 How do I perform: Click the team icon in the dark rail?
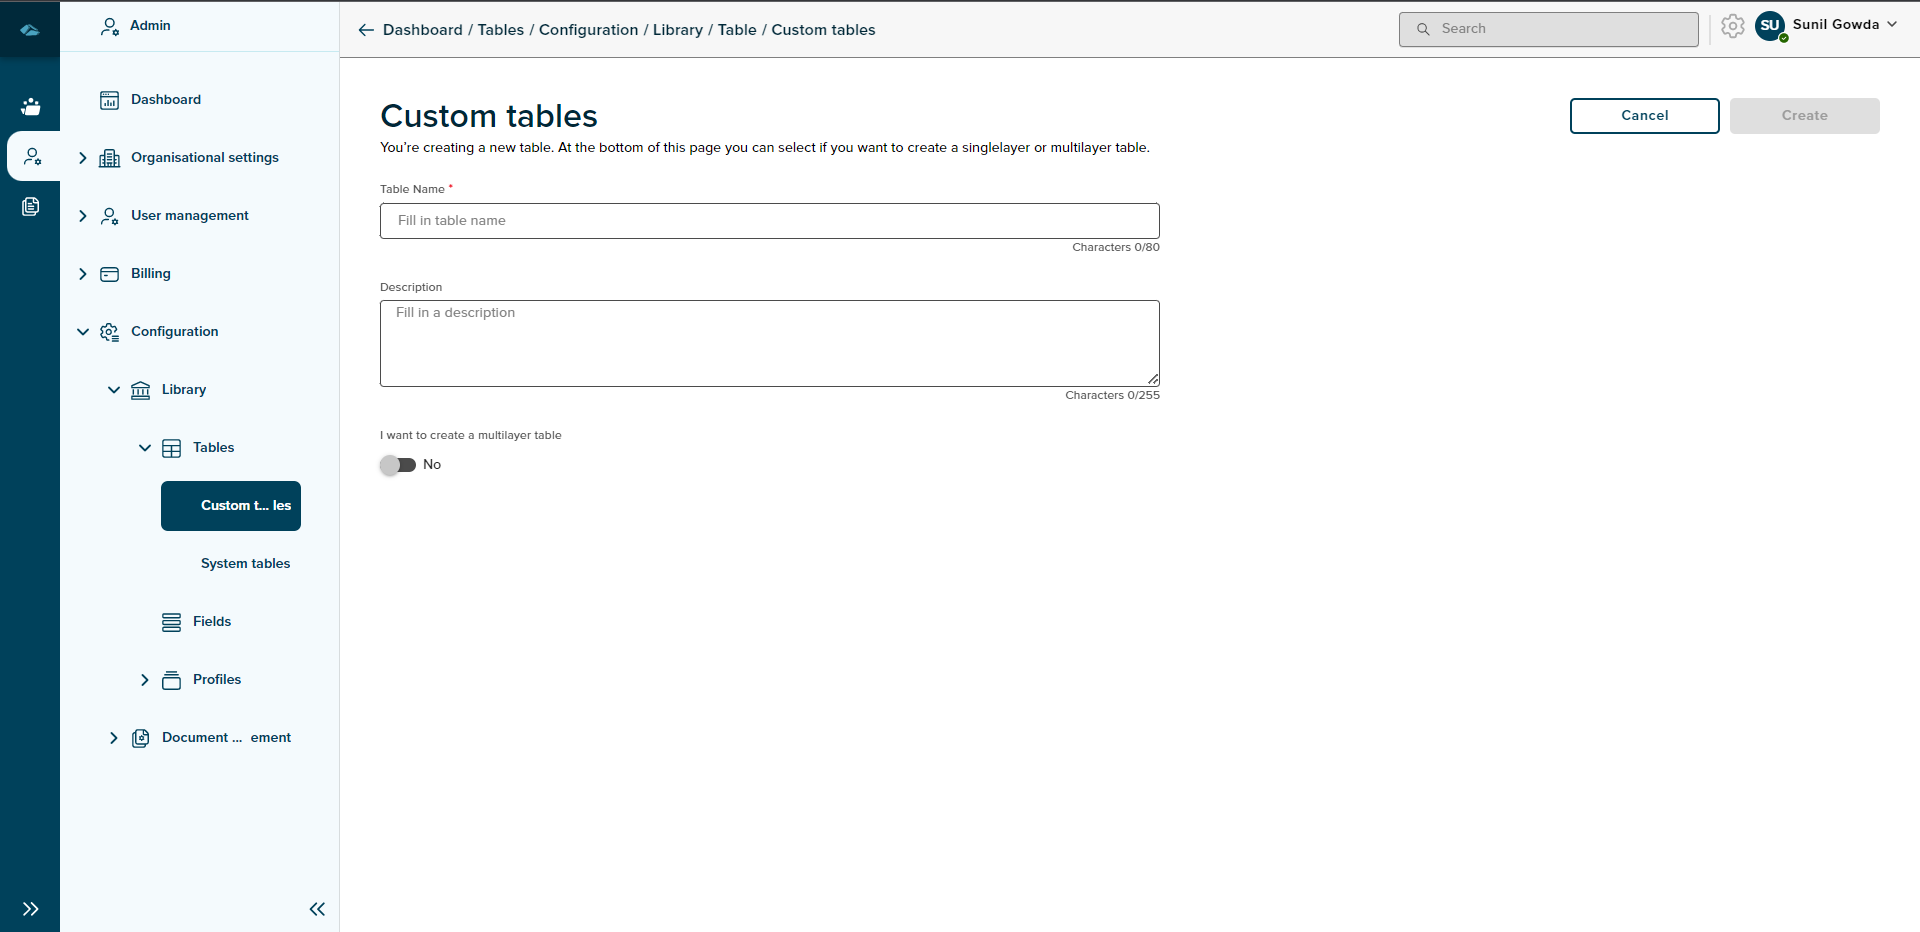click(31, 106)
